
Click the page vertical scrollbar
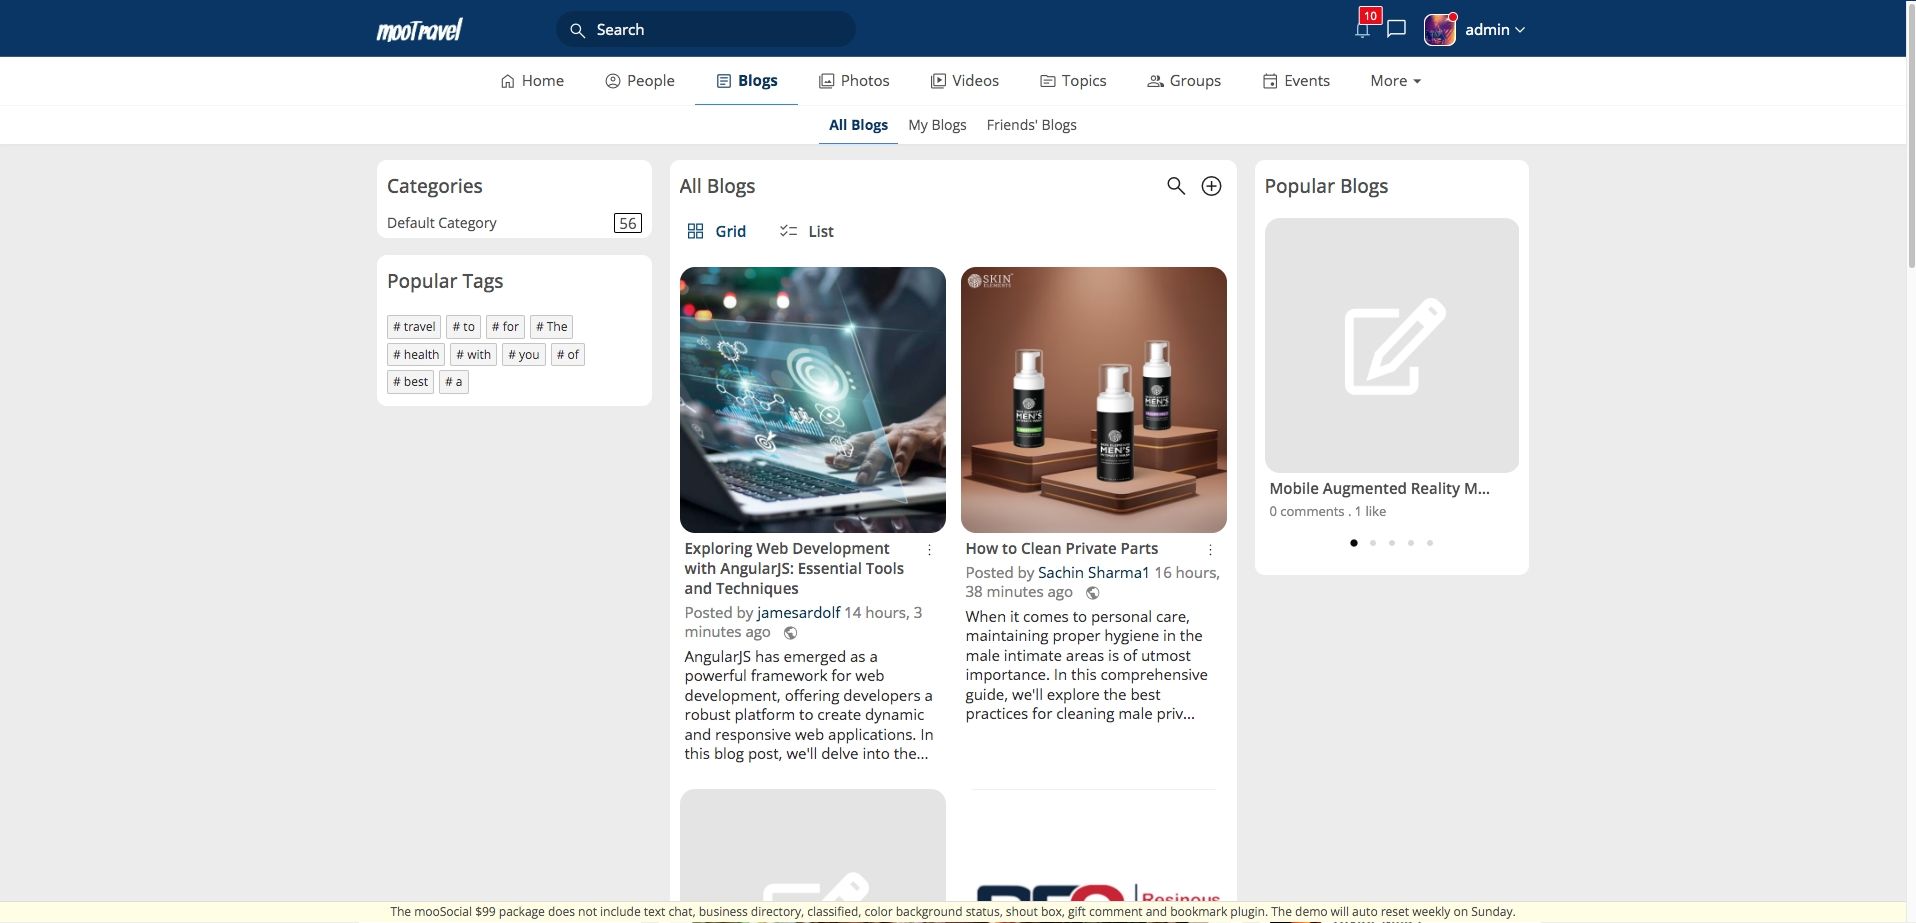tap(1911, 135)
